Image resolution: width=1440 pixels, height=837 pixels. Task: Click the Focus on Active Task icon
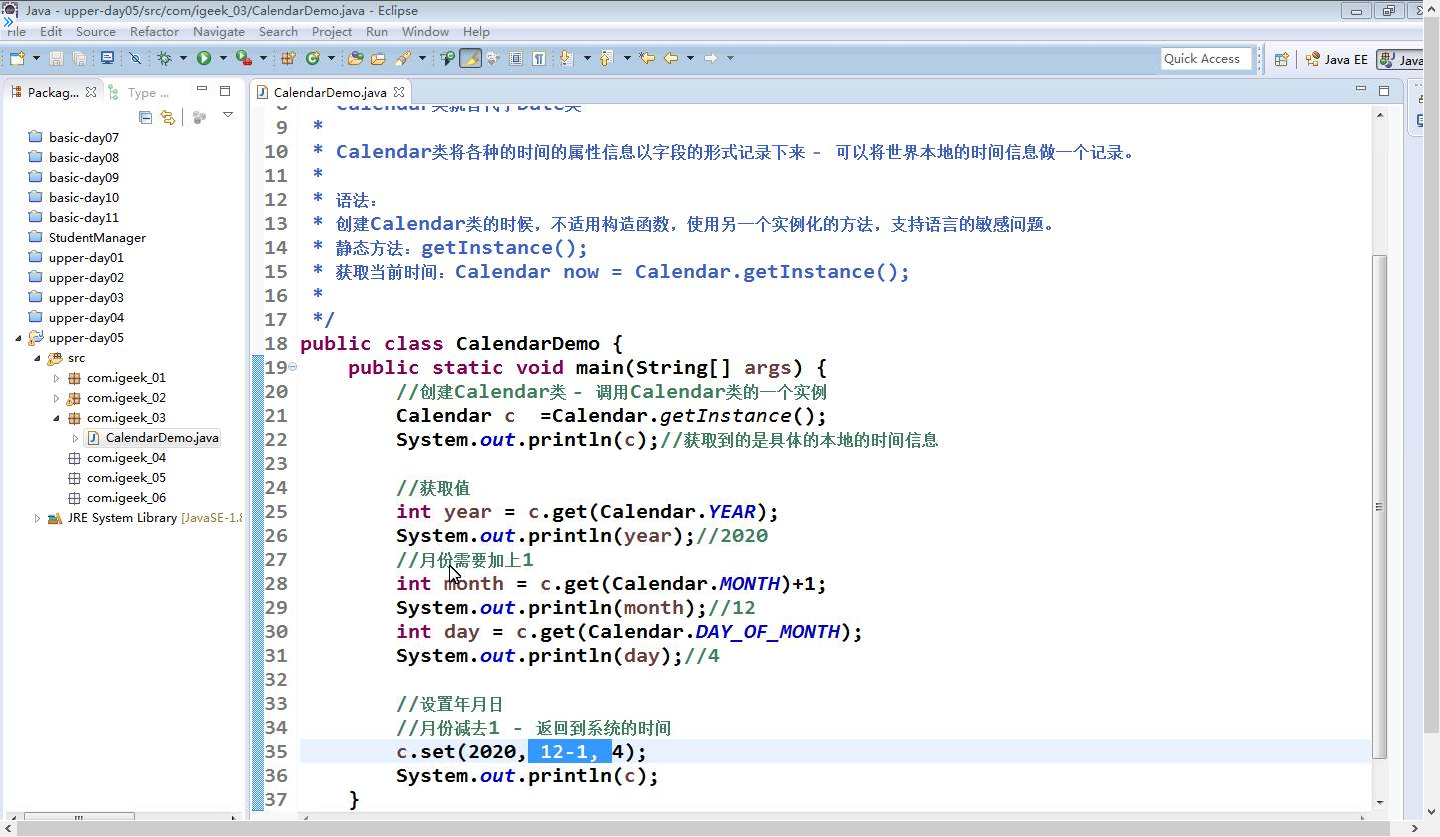[200, 117]
